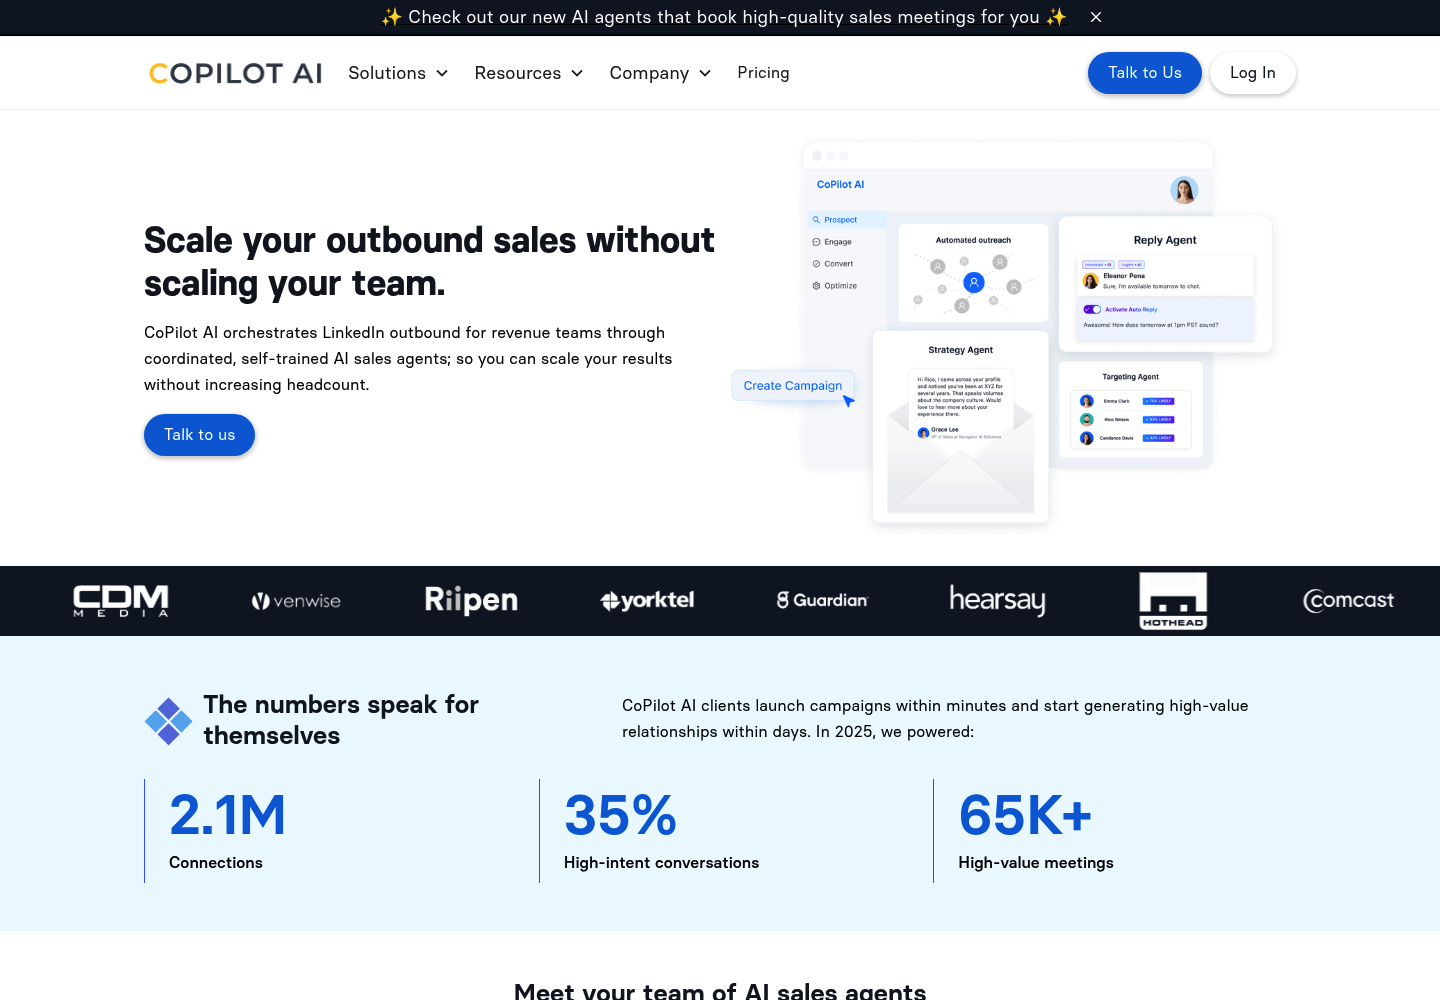Expand the Company dropdown chevron
1440x1000 pixels.
click(x=705, y=73)
